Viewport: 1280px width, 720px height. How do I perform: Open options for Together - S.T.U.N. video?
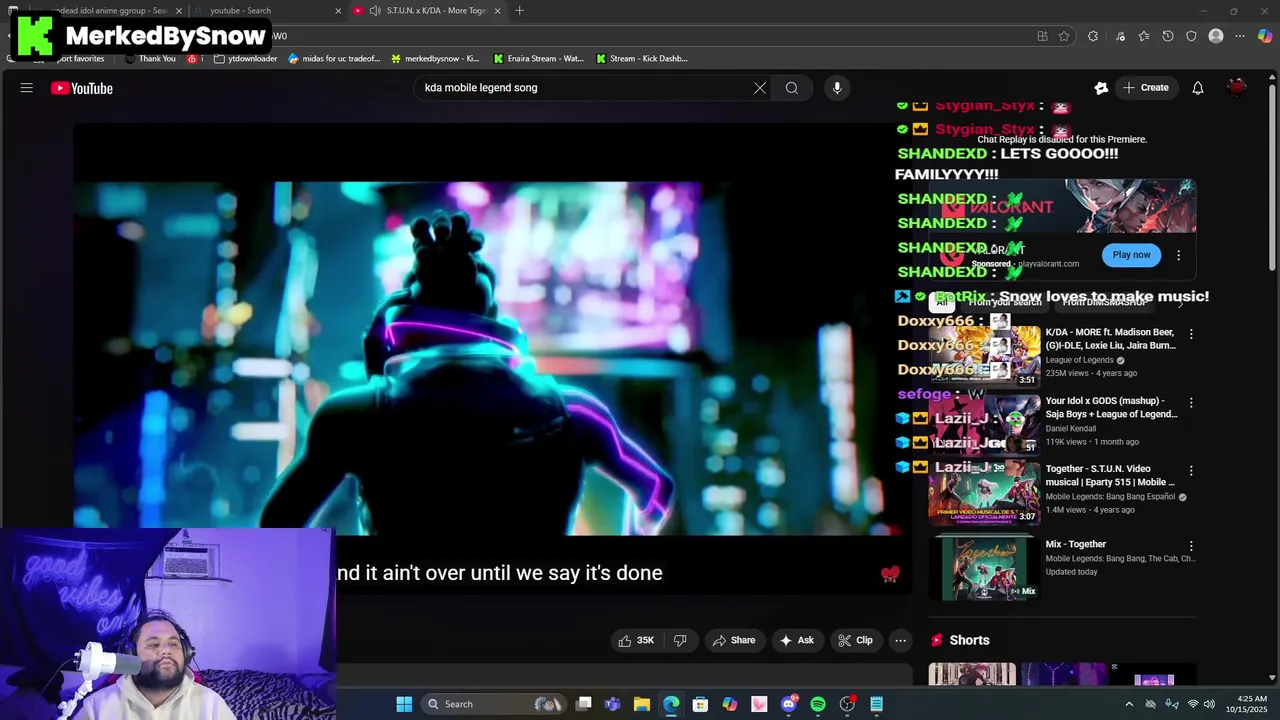coord(1190,470)
